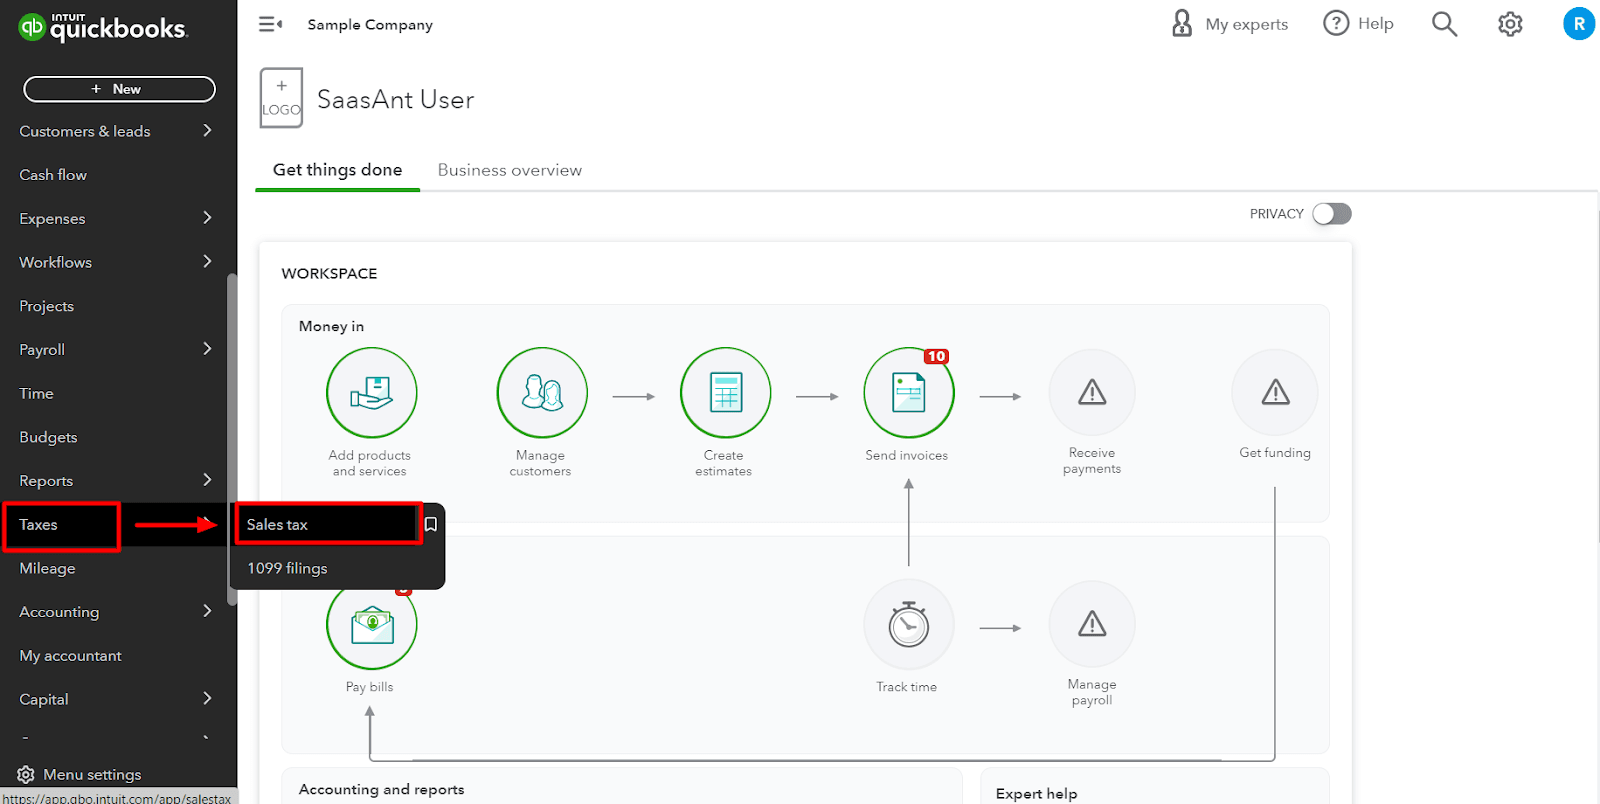Switch to the Business overview tab
The height and width of the screenshot is (804, 1600).
click(510, 170)
